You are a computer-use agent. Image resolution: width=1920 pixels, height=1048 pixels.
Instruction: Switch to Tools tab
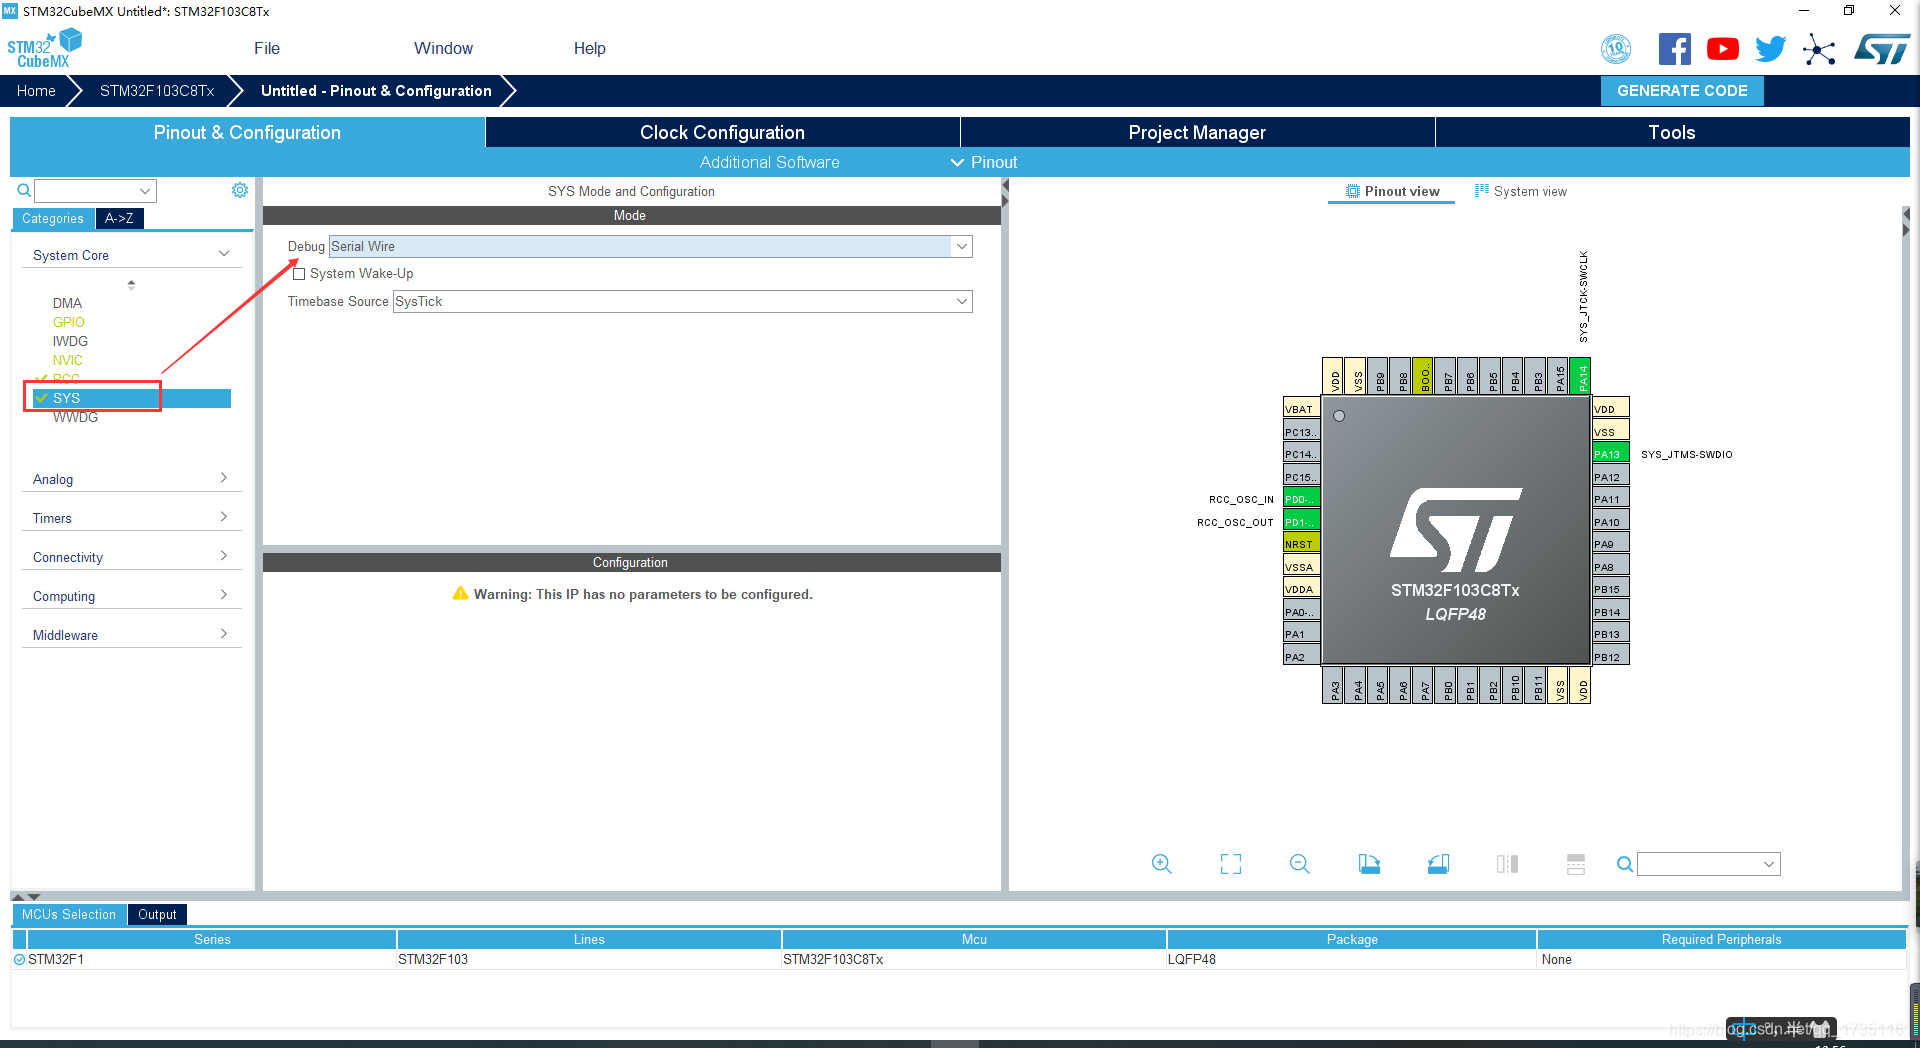[x=1672, y=132]
